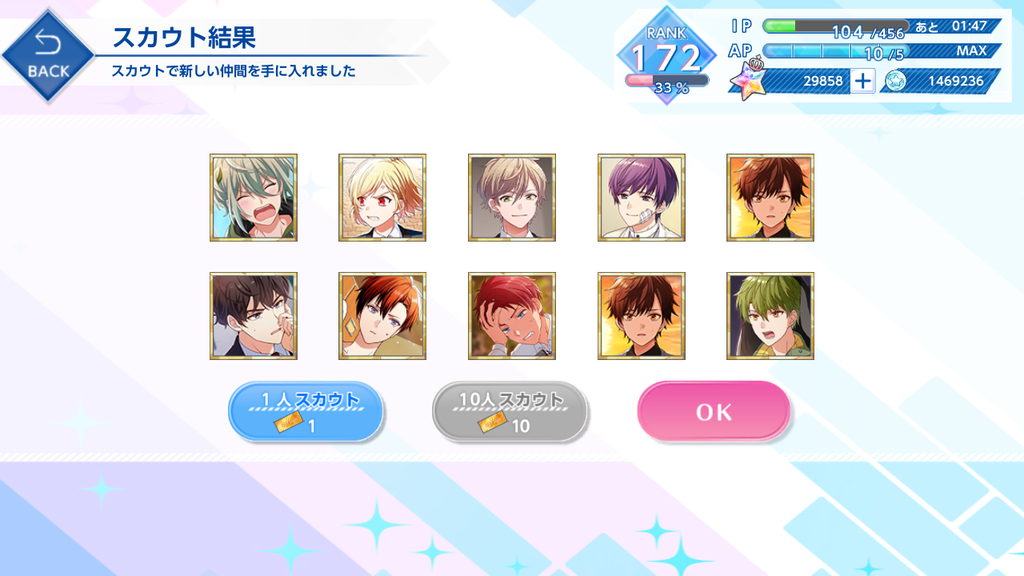Open the green-haired hooded character card

point(770,316)
